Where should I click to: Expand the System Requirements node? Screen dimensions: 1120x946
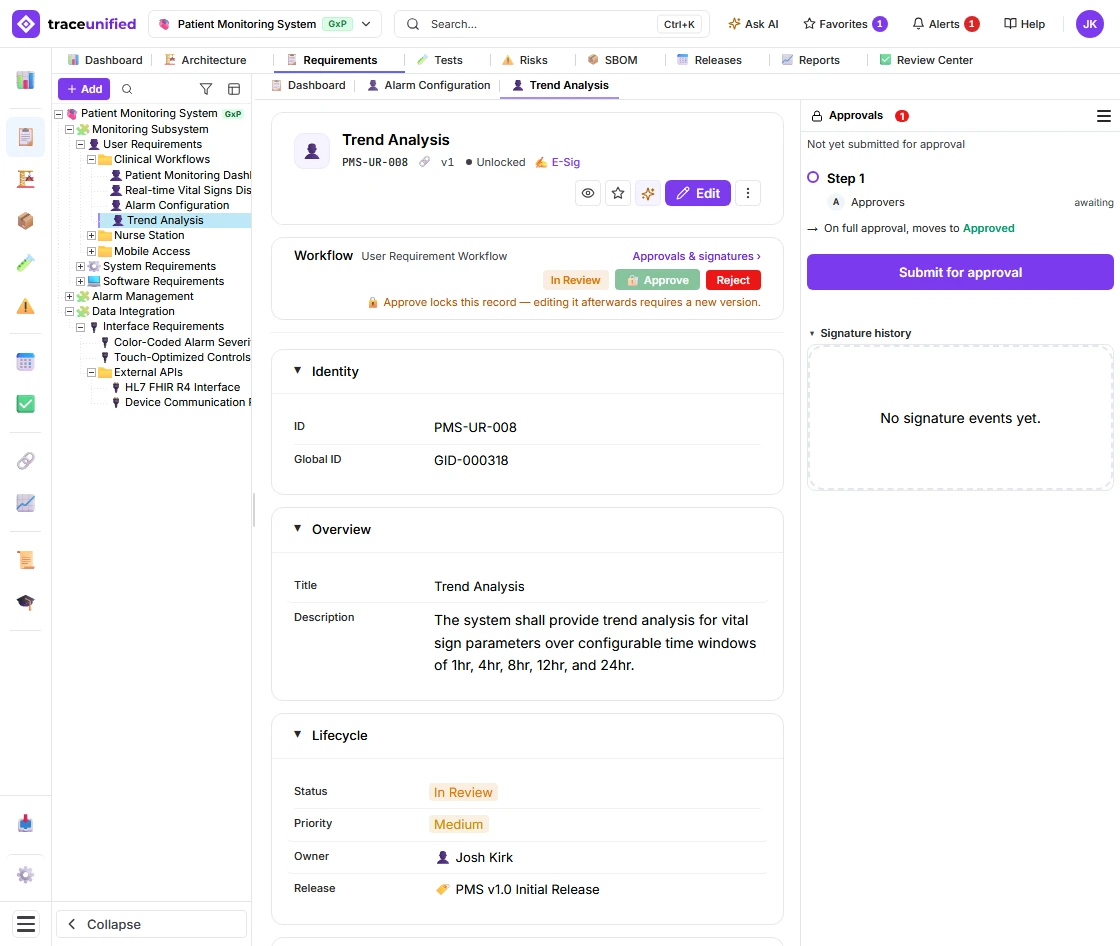81,267
